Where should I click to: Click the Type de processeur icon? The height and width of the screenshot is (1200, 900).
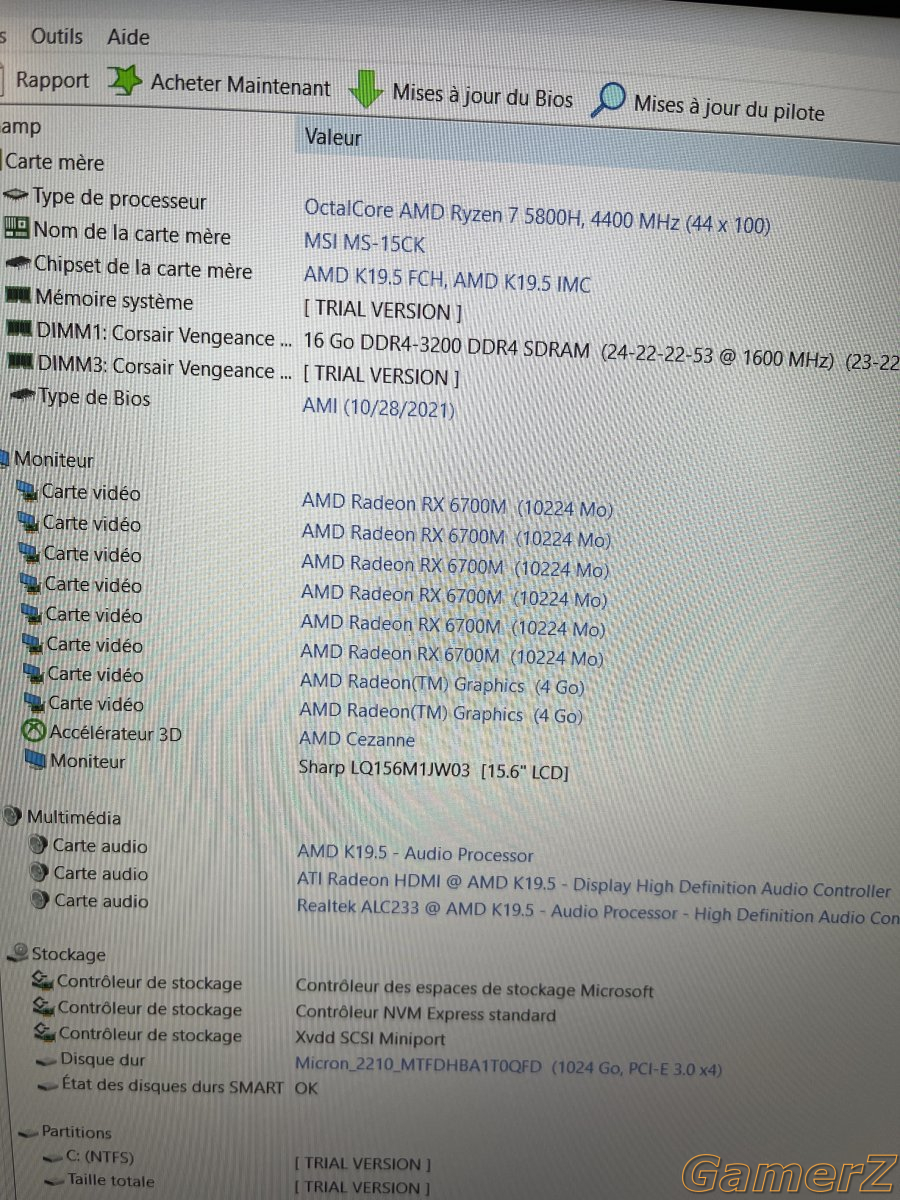coord(16,195)
